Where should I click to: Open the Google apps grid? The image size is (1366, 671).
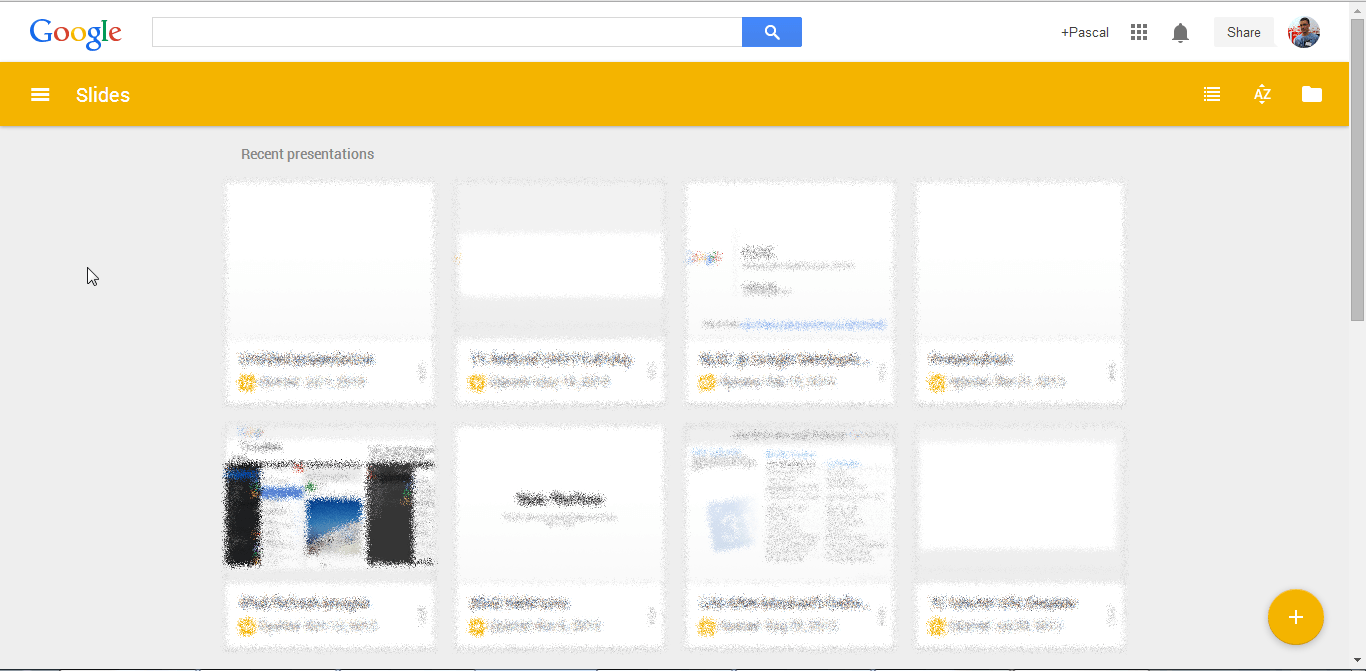(1138, 33)
